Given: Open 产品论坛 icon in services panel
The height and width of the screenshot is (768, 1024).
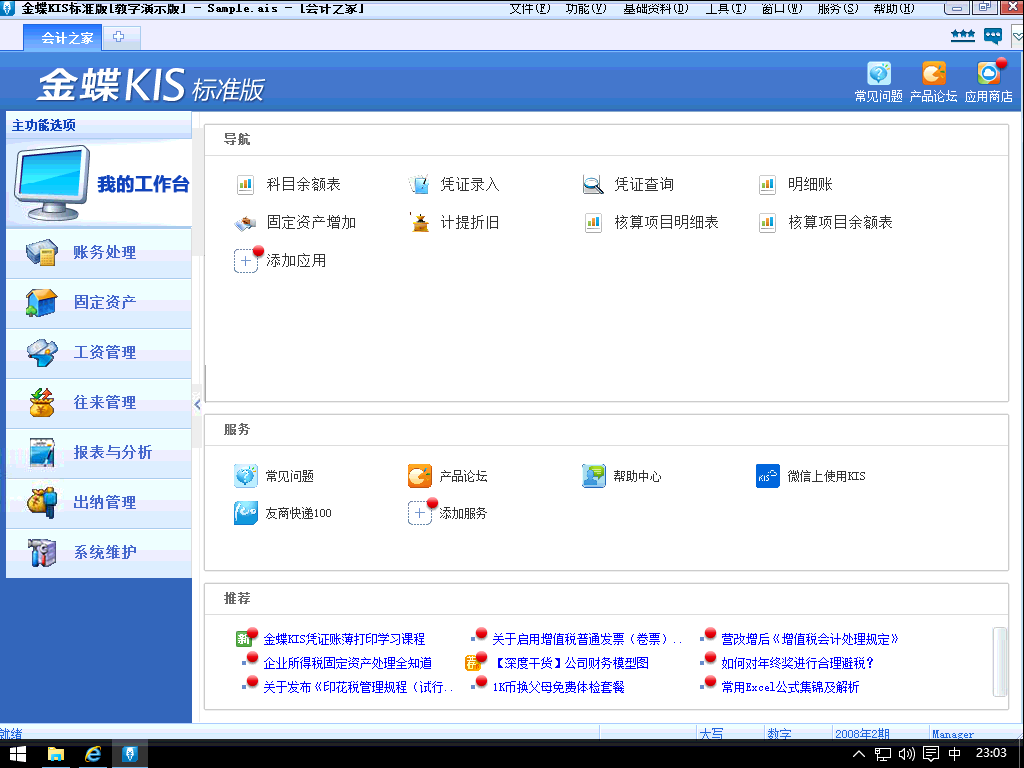Looking at the screenshot, I should coord(419,476).
